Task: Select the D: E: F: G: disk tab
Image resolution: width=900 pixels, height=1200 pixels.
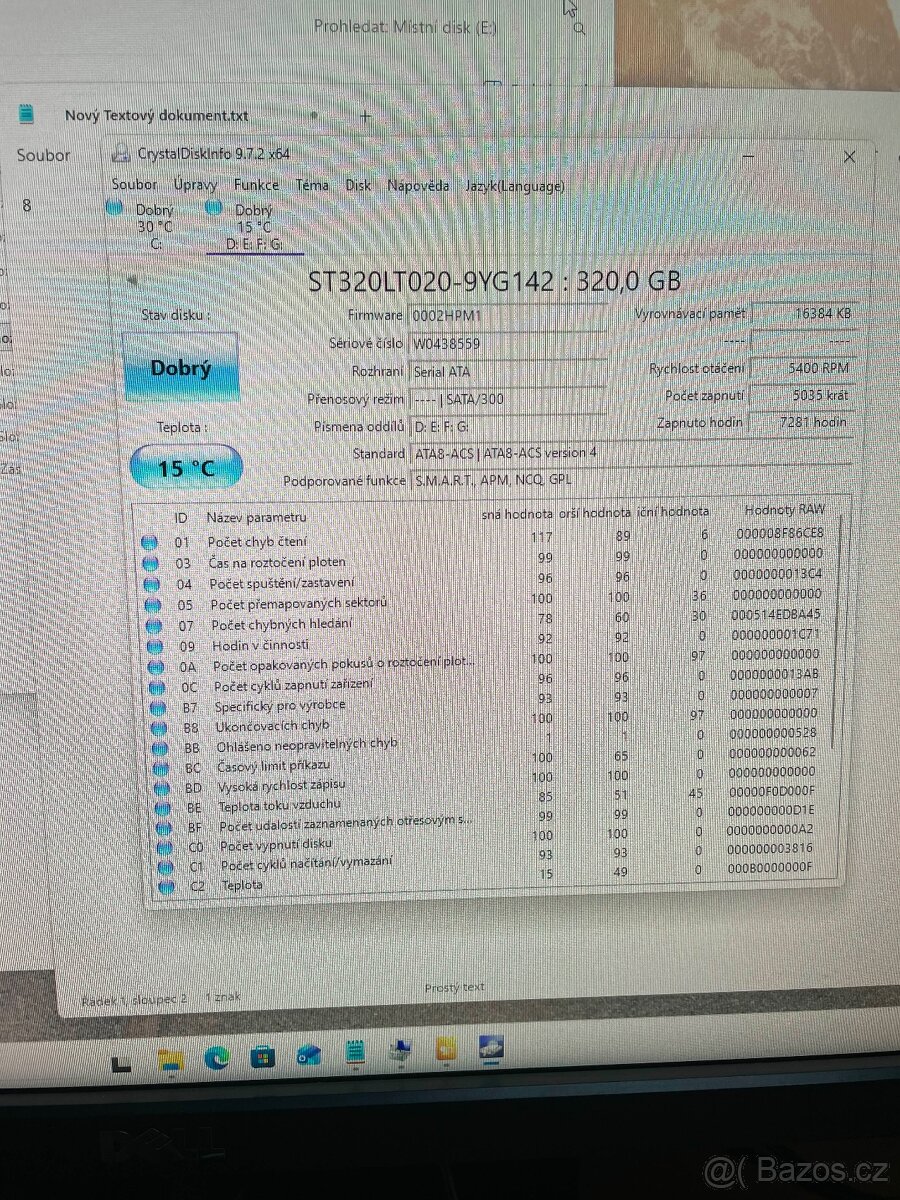Action: (254, 243)
